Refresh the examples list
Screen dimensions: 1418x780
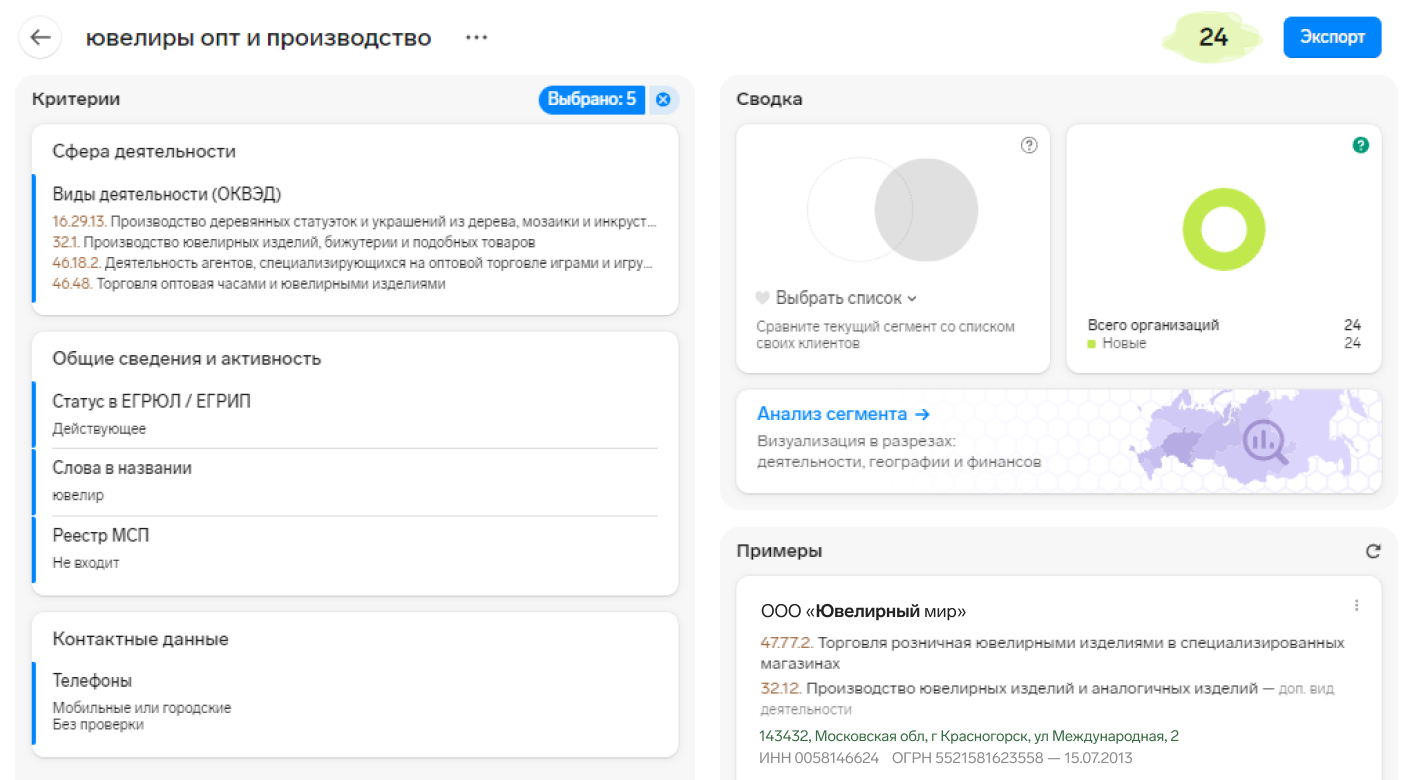coord(1373,551)
